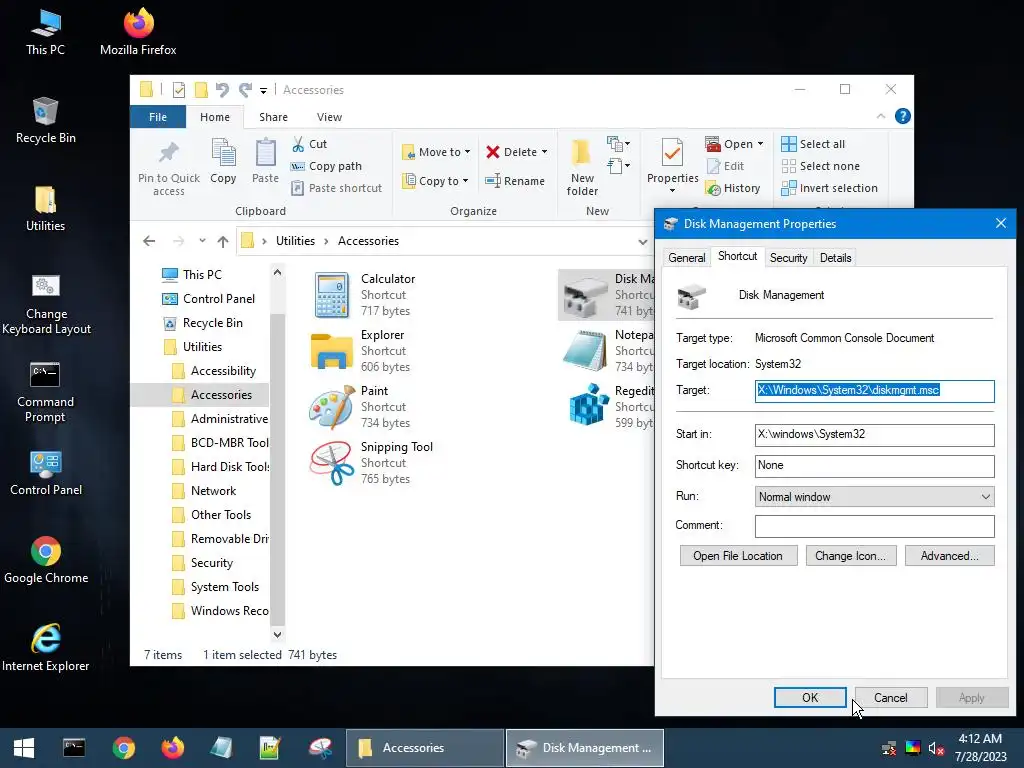Select the Explorer shortcut file
The image size is (1024, 768).
click(360, 351)
